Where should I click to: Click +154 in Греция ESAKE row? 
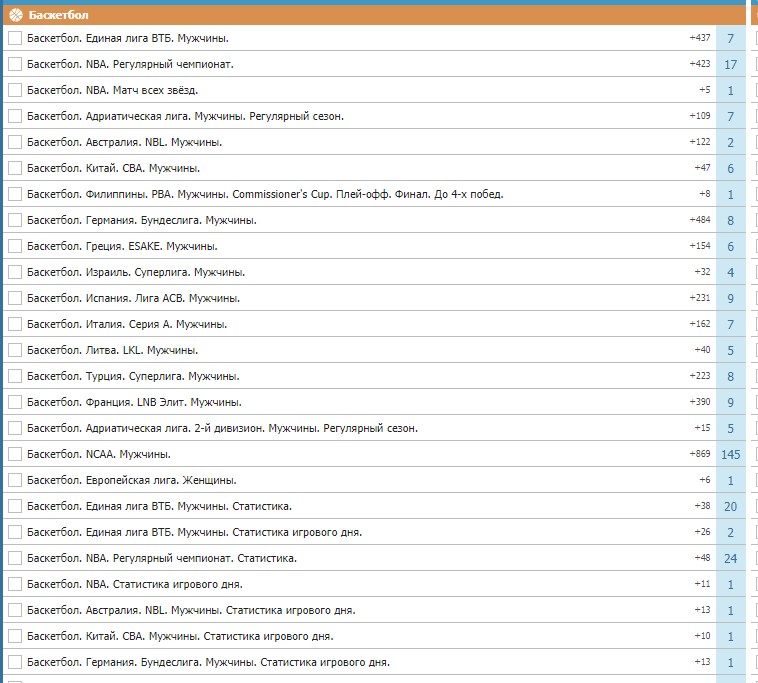(x=700, y=246)
